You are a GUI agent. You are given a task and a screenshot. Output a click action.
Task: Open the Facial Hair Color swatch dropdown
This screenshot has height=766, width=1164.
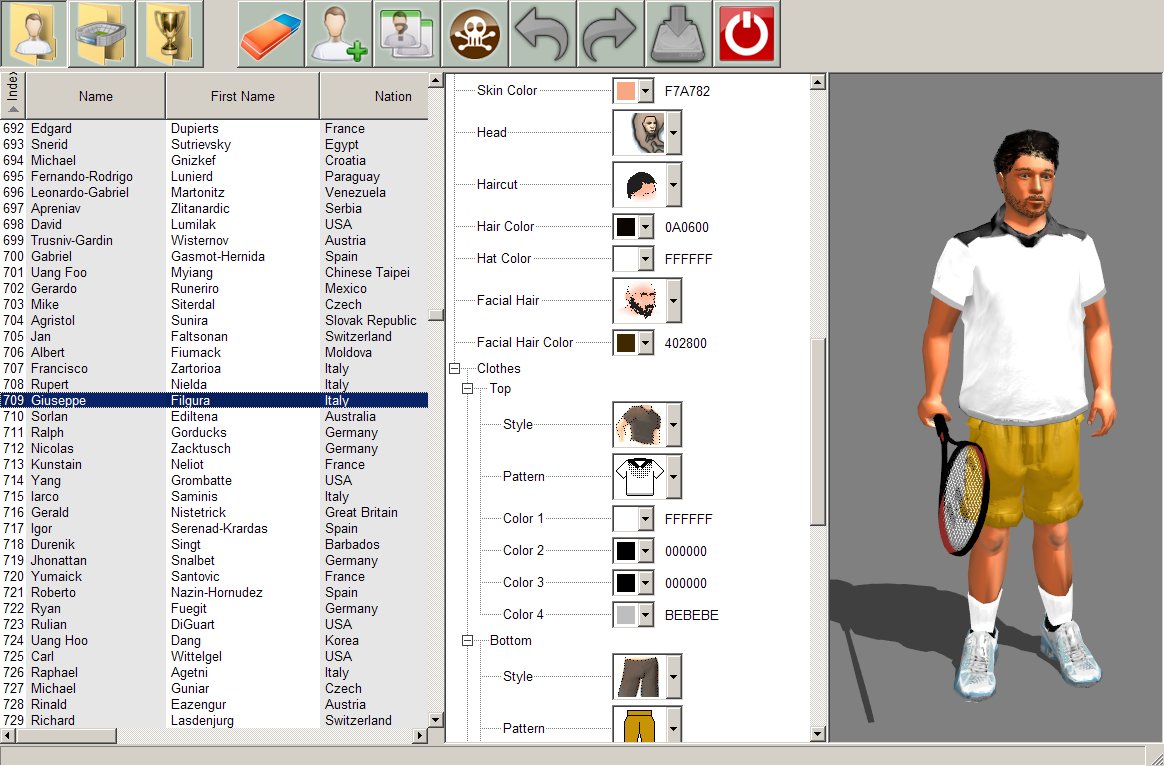tap(646, 343)
